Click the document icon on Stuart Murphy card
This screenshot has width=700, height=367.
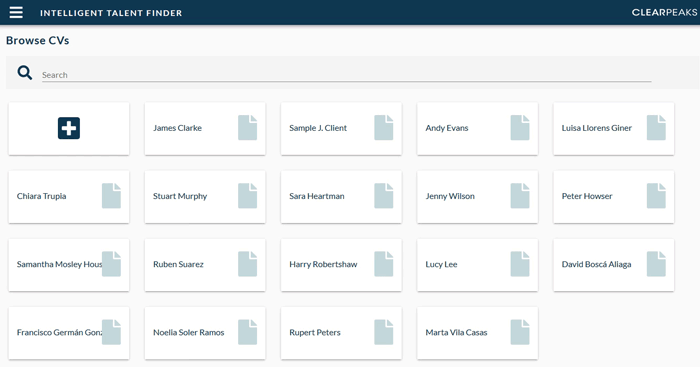pyautogui.click(x=247, y=196)
